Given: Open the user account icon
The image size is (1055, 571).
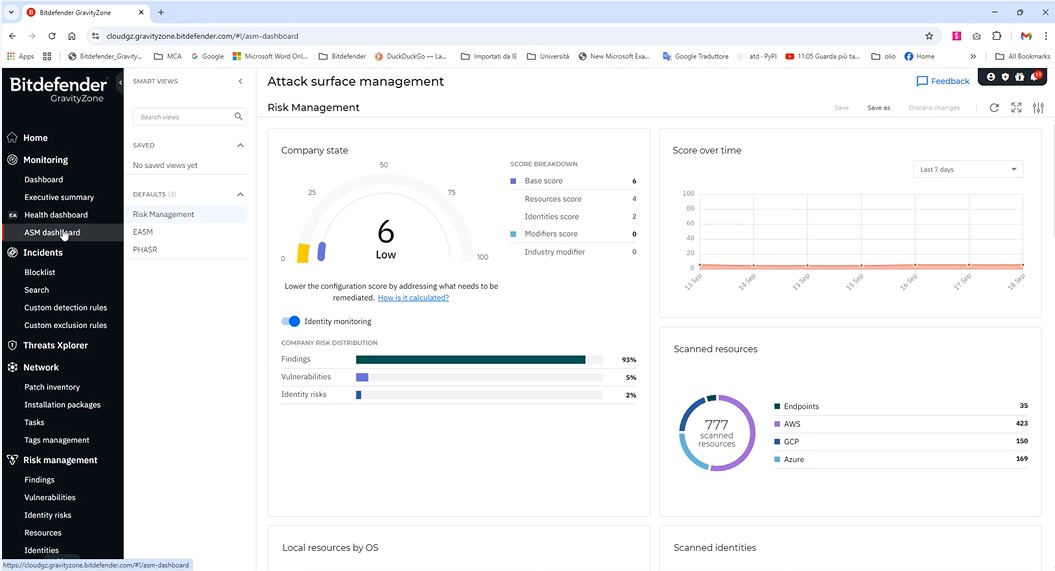Looking at the screenshot, I should (991, 77).
